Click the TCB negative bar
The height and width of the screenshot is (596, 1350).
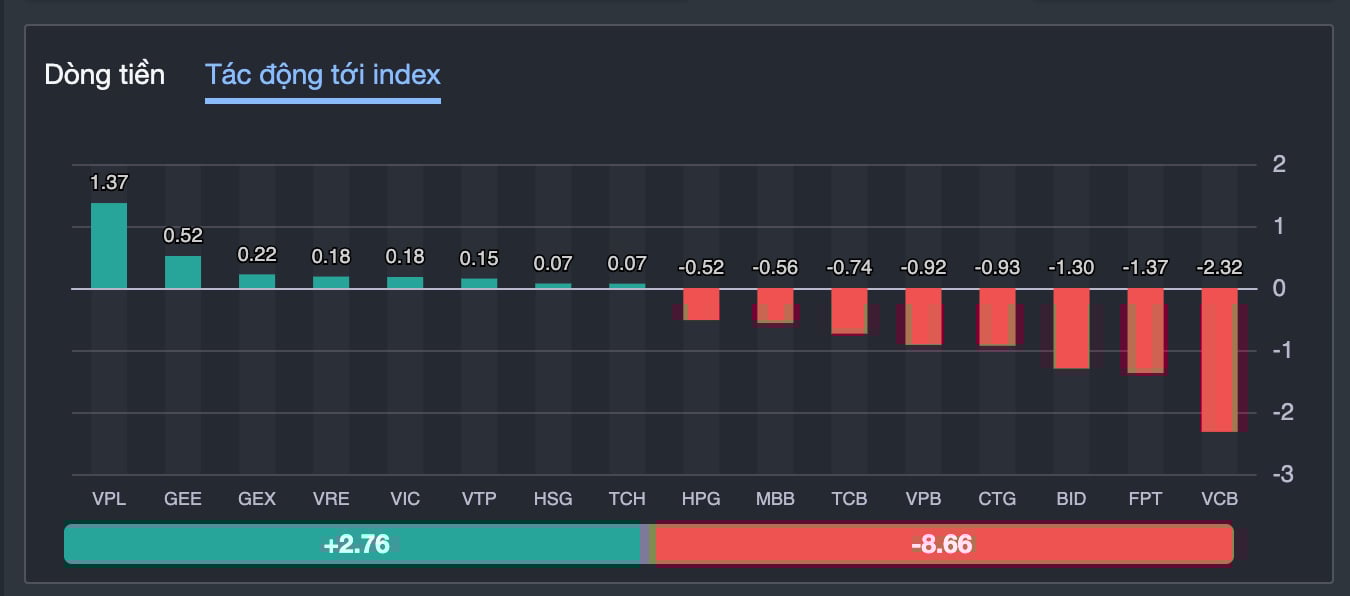(x=849, y=311)
